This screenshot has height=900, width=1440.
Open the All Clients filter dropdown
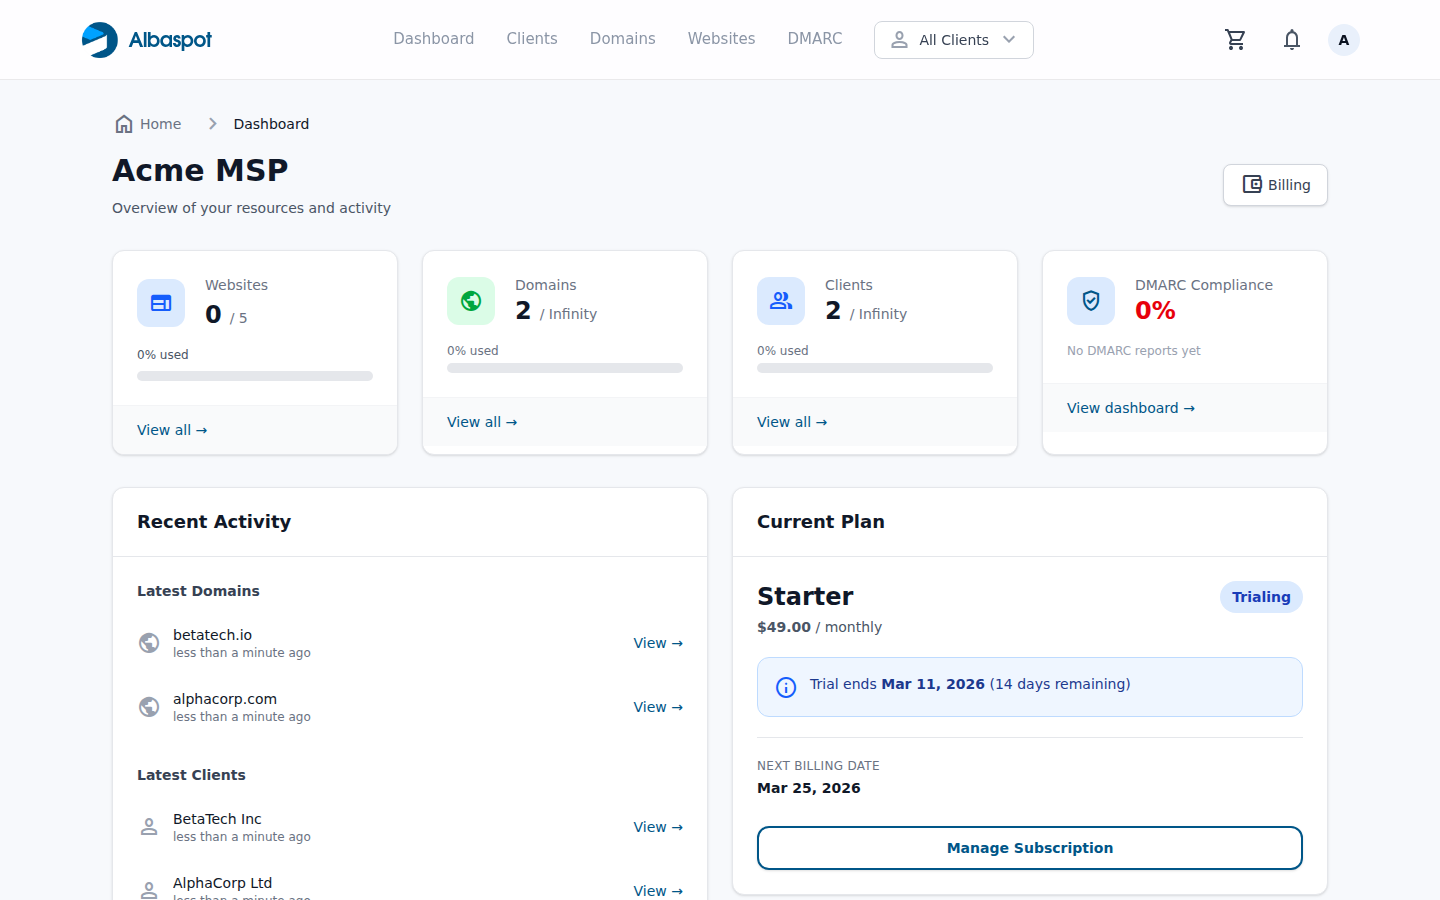click(x=953, y=40)
